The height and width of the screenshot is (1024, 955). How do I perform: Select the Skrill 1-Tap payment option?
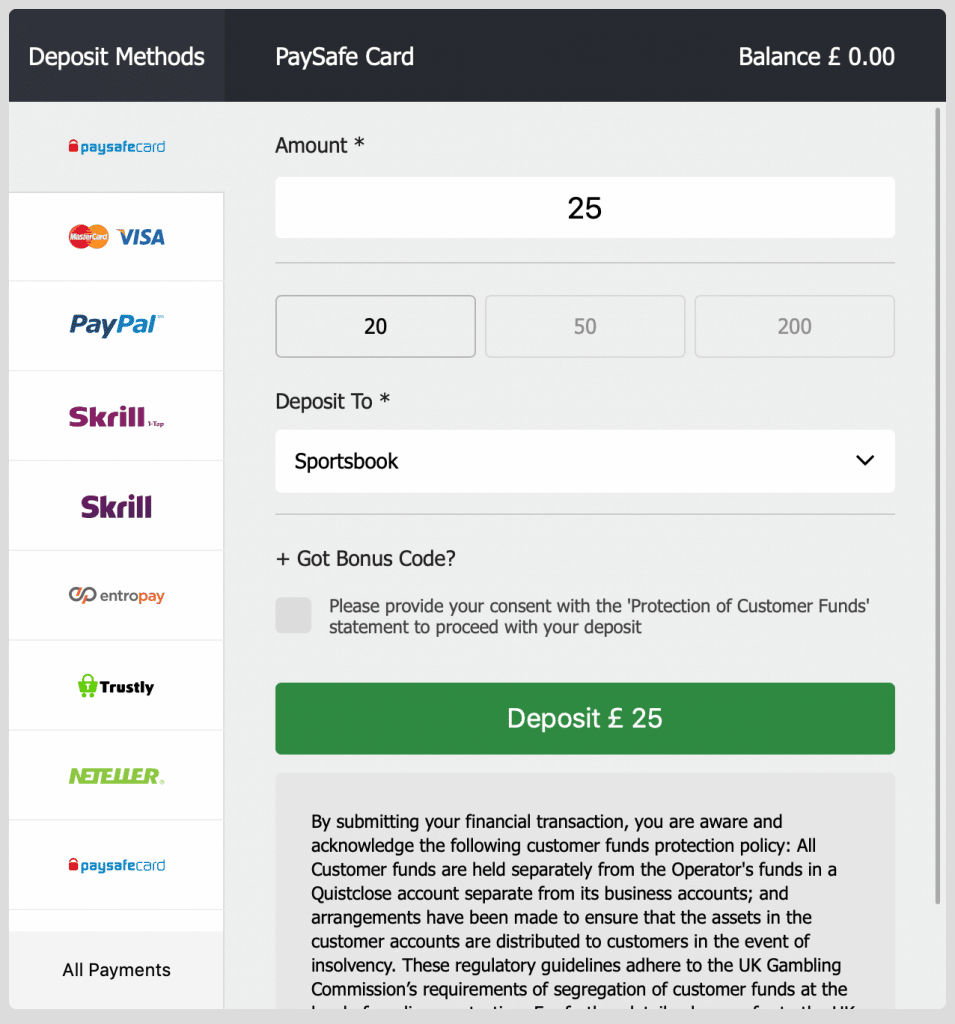tap(116, 416)
